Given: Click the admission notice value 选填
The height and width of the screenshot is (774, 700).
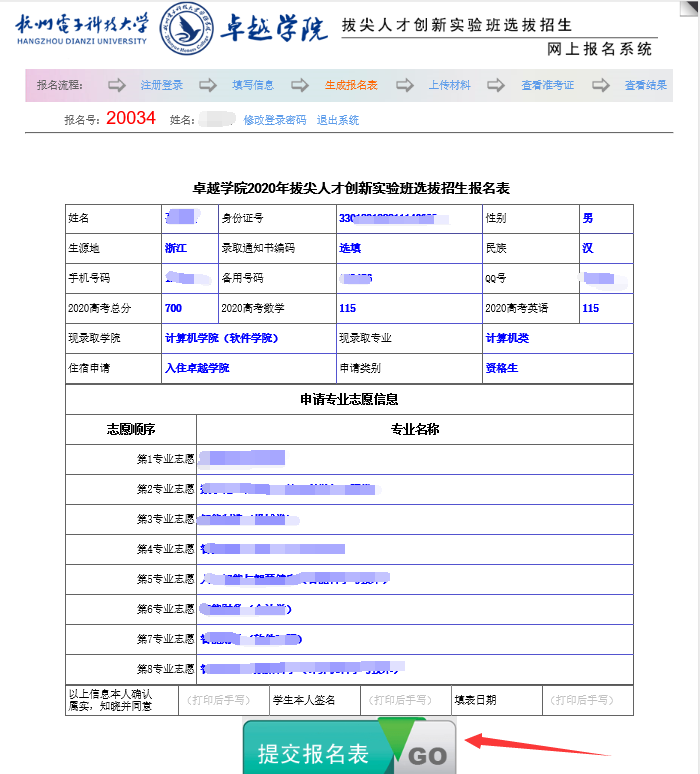Looking at the screenshot, I should (350, 248).
